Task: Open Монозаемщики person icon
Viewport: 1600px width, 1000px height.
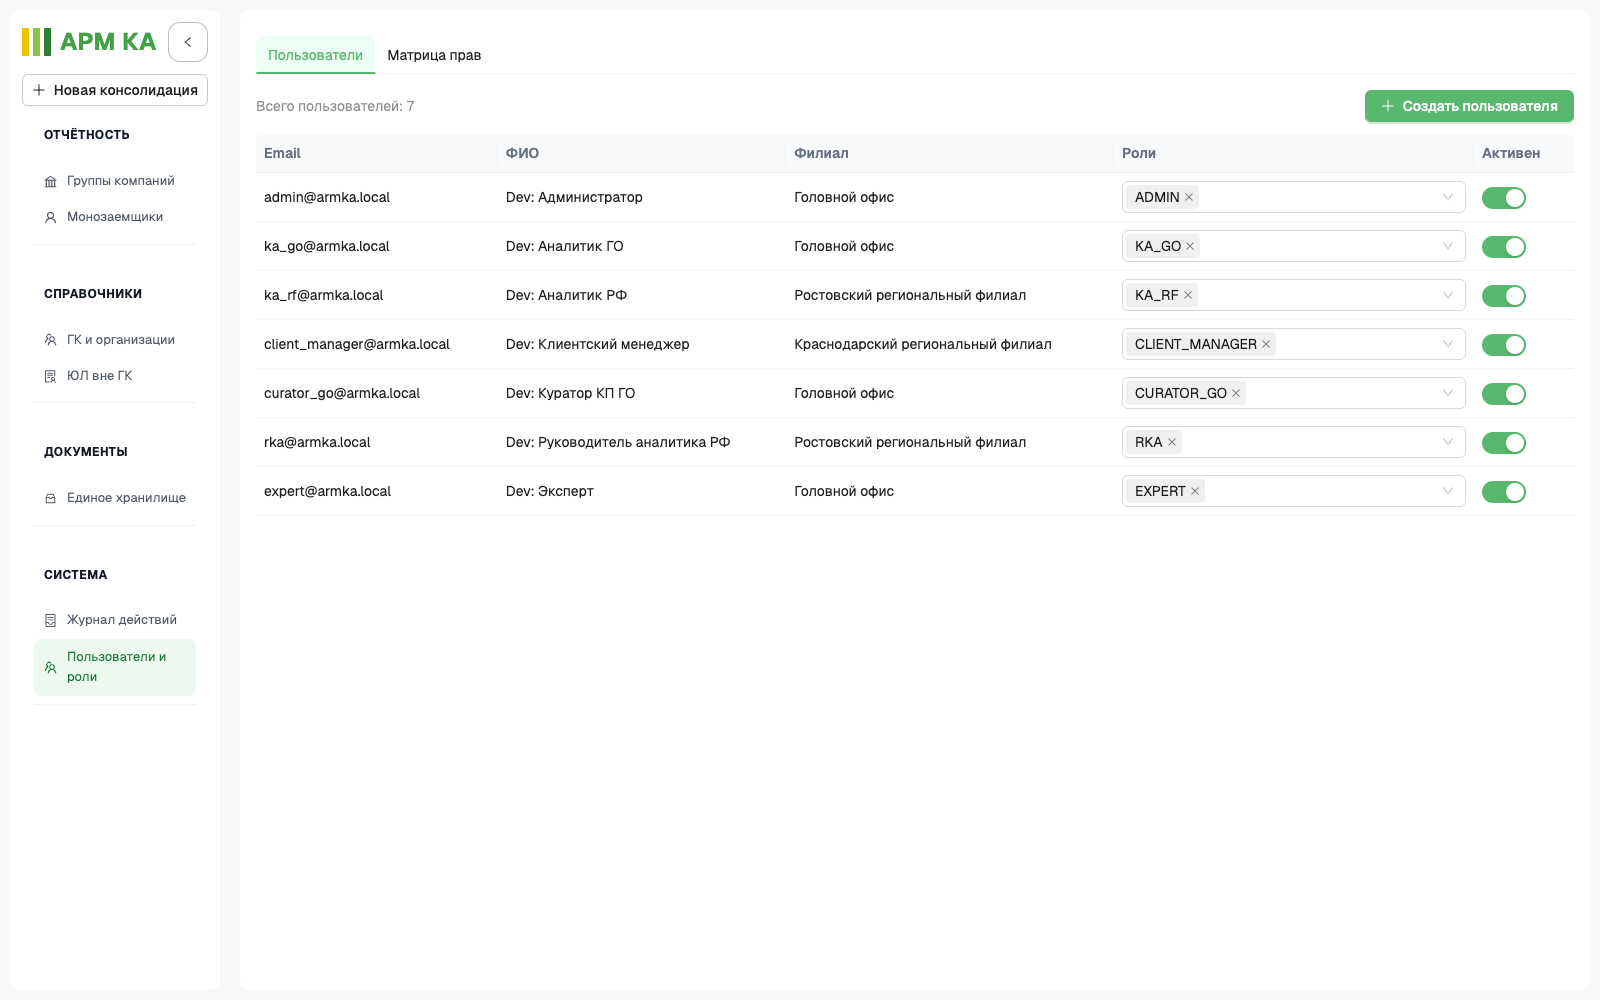Action: click(x=50, y=217)
